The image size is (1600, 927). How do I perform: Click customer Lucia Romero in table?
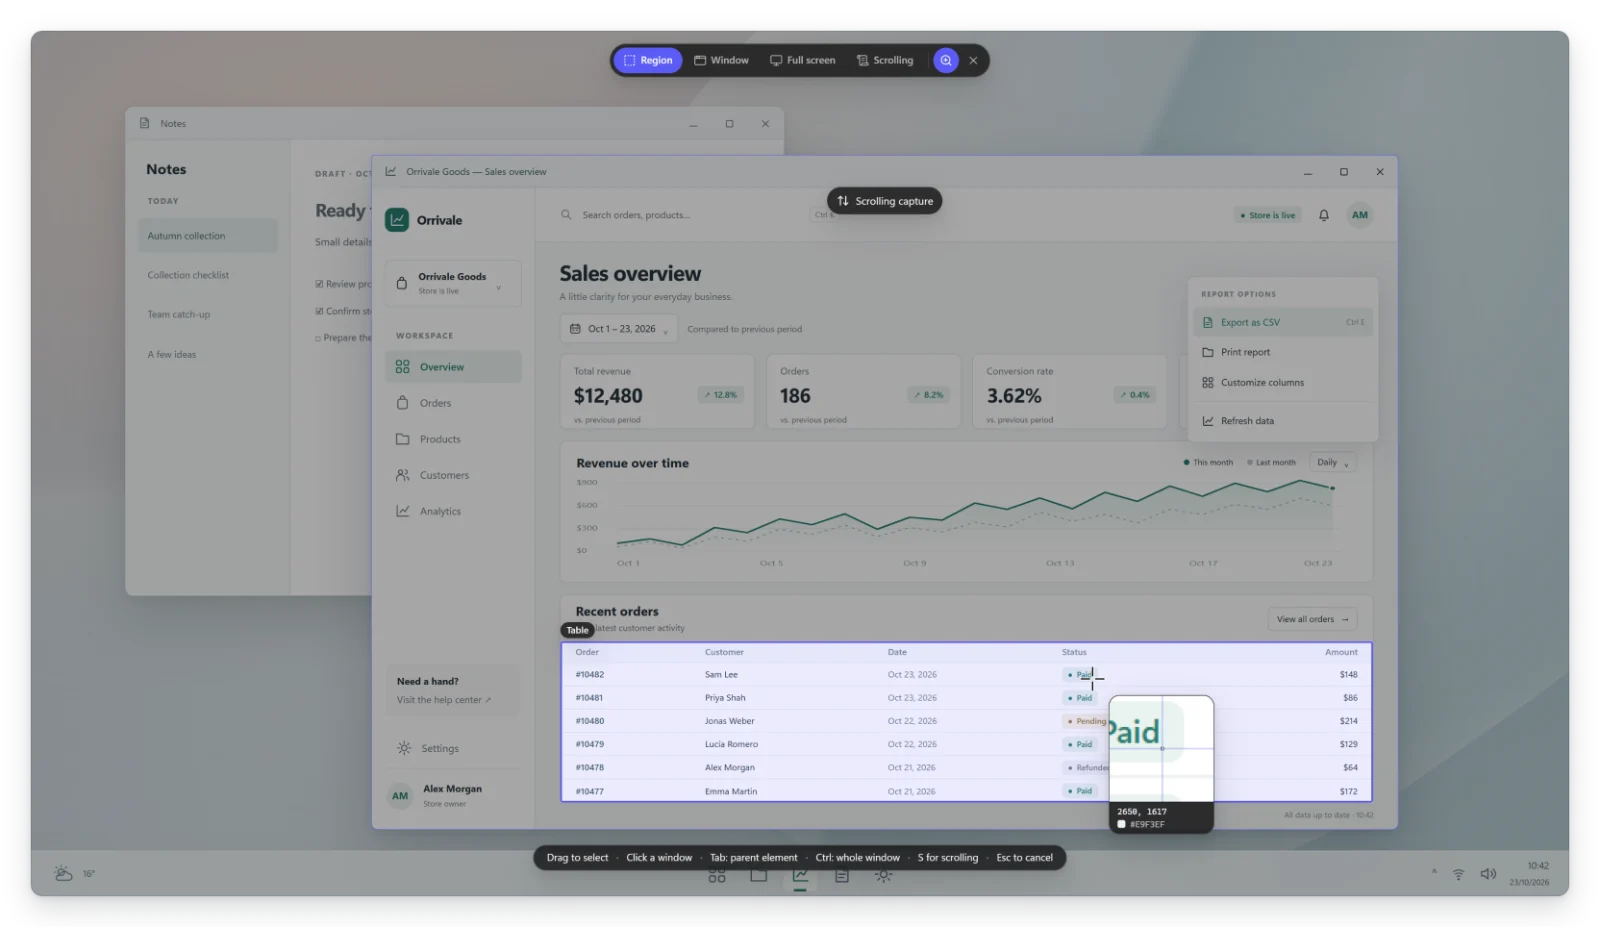[731, 744]
